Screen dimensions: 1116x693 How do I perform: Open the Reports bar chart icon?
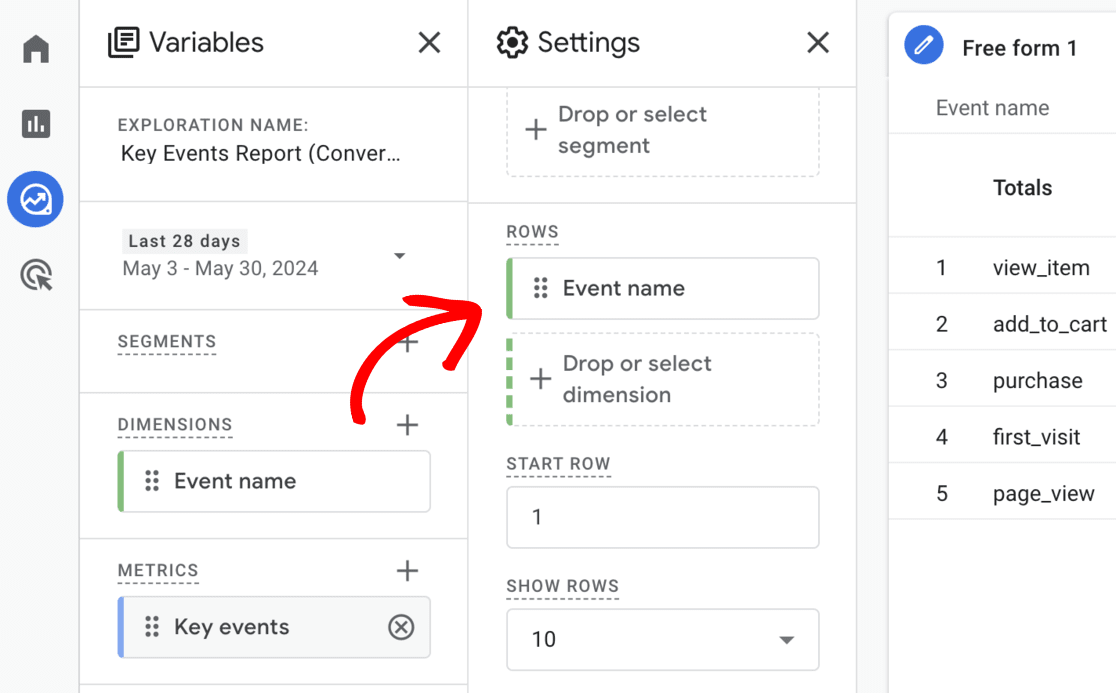click(36, 124)
